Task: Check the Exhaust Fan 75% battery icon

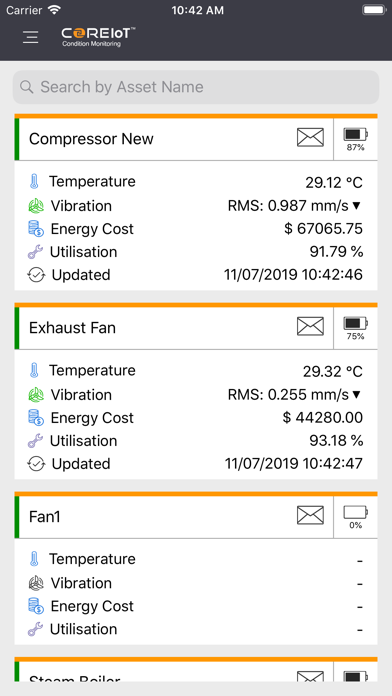Action: tap(356, 328)
